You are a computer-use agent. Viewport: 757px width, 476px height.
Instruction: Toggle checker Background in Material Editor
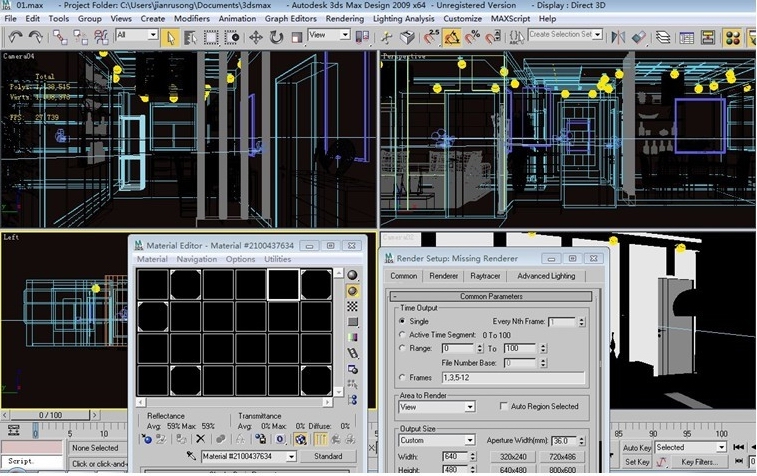pos(352,306)
